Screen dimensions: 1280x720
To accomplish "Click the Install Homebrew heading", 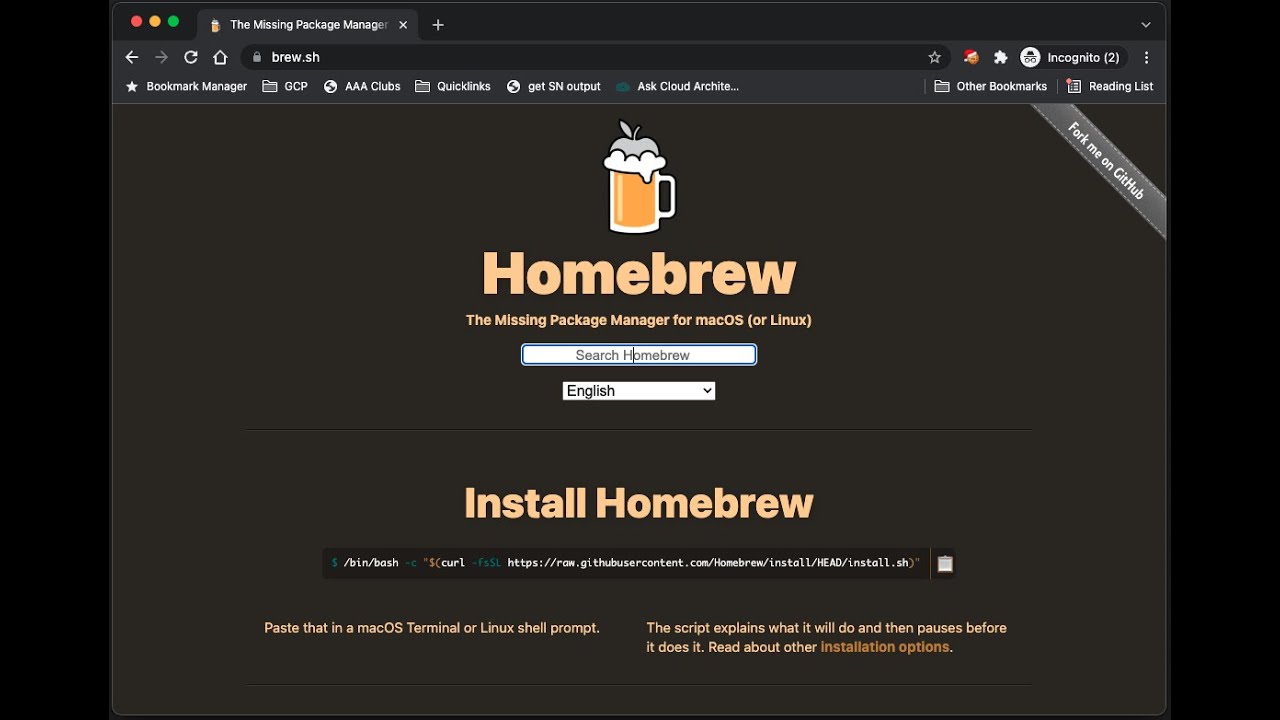I will click(x=639, y=503).
